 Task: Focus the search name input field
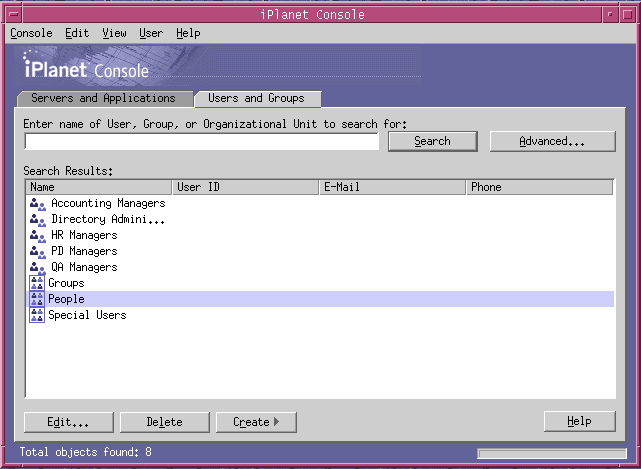coord(202,141)
